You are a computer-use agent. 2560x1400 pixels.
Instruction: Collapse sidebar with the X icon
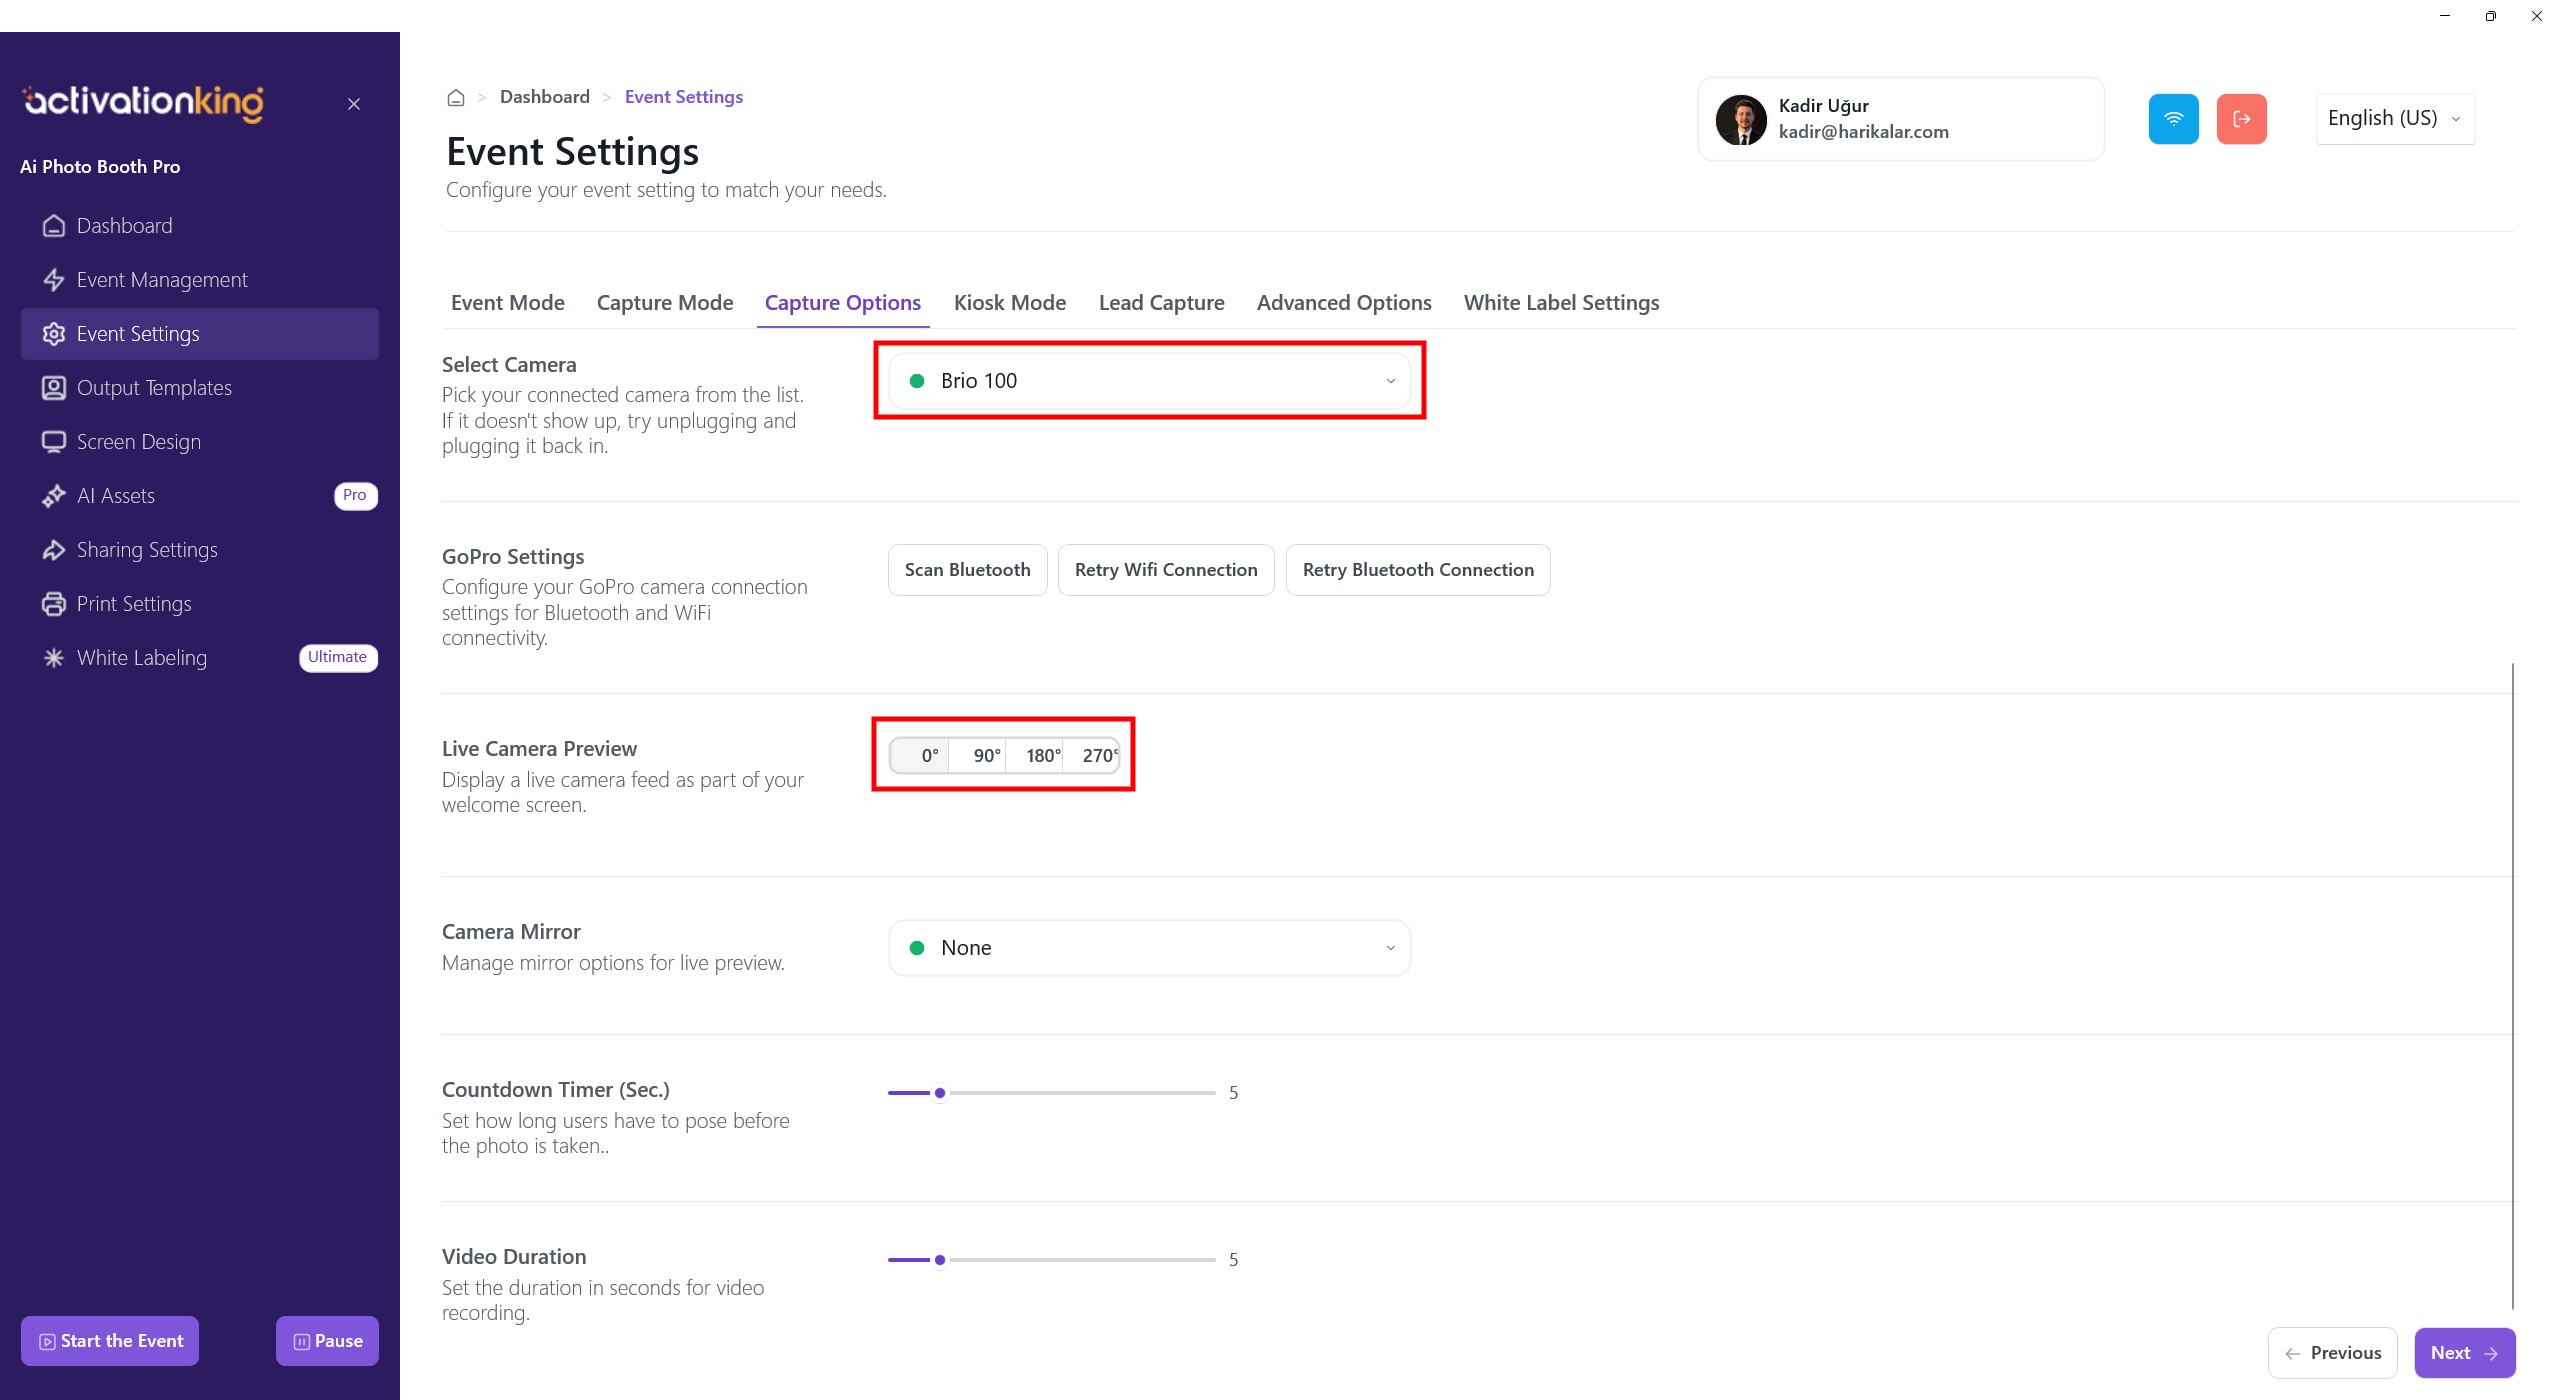(x=354, y=104)
